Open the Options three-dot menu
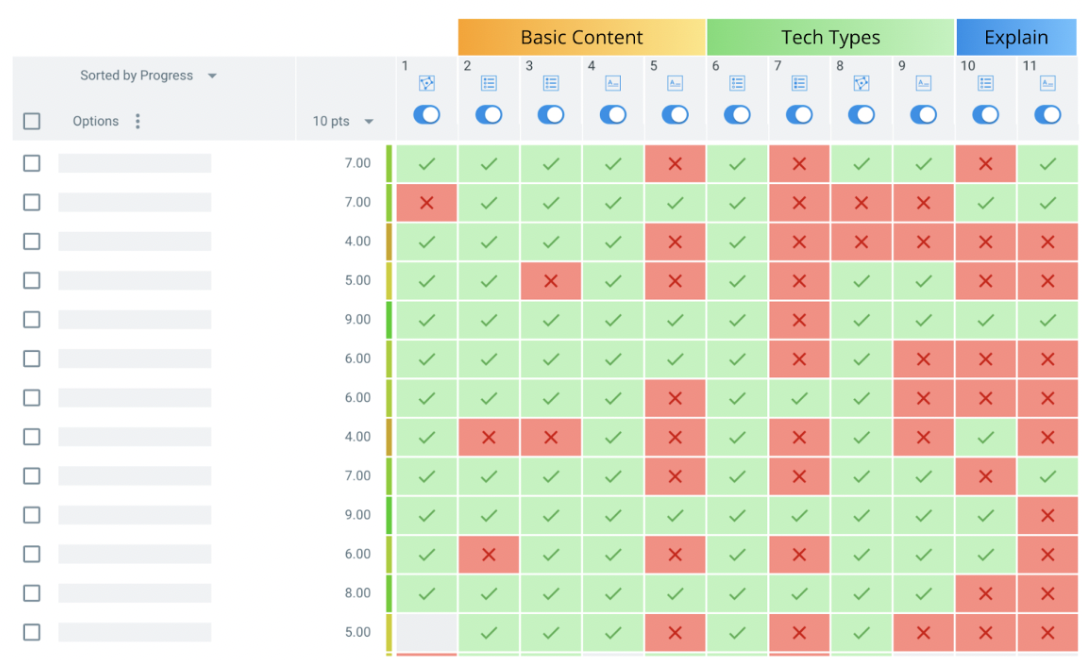The width and height of the screenshot is (1082, 660). [138, 121]
